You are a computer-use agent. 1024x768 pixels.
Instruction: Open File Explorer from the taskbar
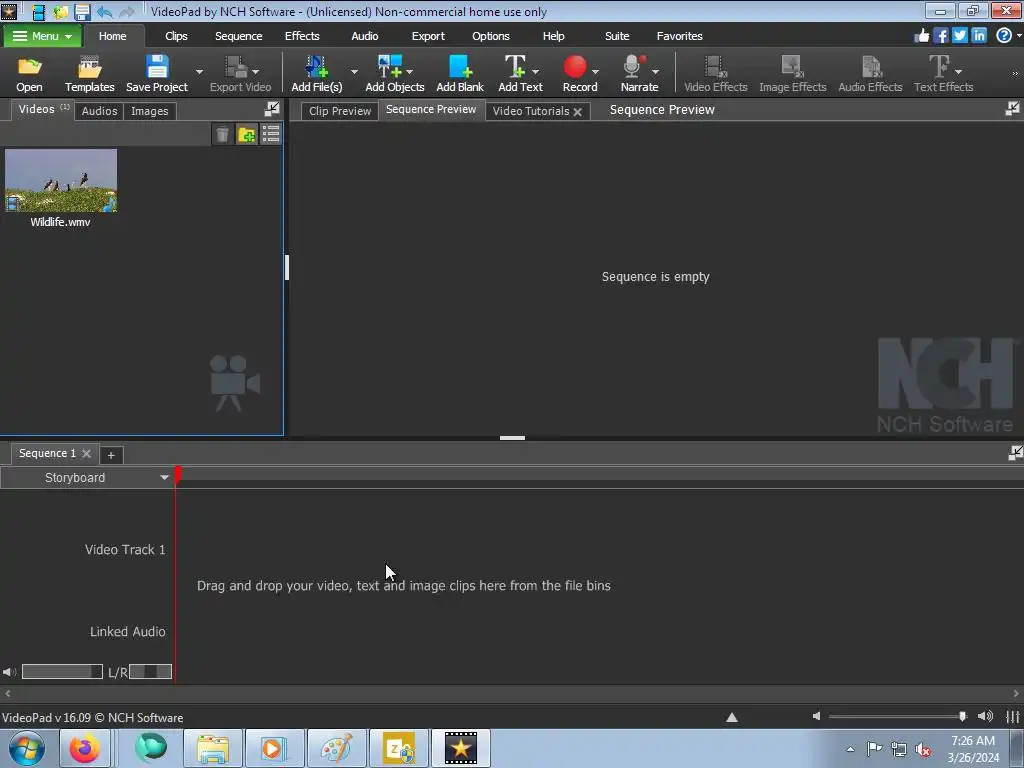213,748
